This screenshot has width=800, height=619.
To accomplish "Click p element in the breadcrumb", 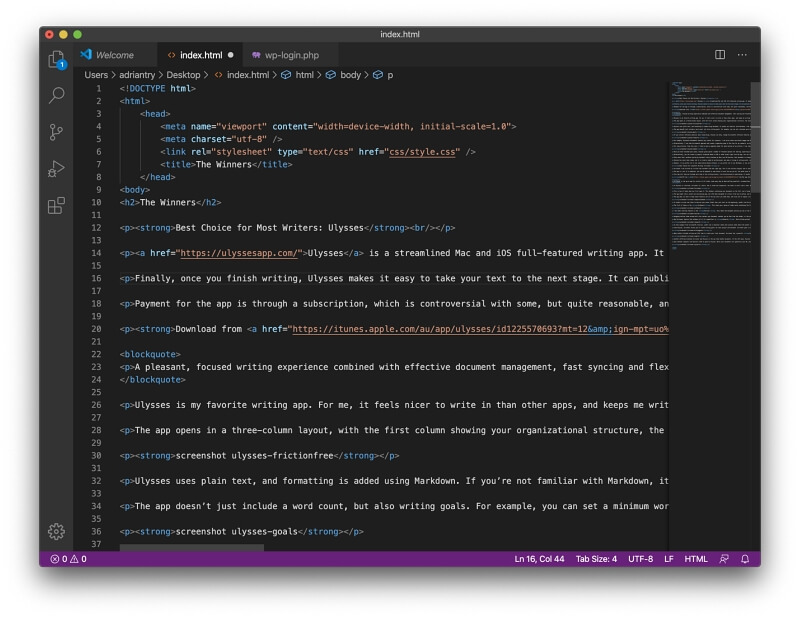I will point(390,76).
